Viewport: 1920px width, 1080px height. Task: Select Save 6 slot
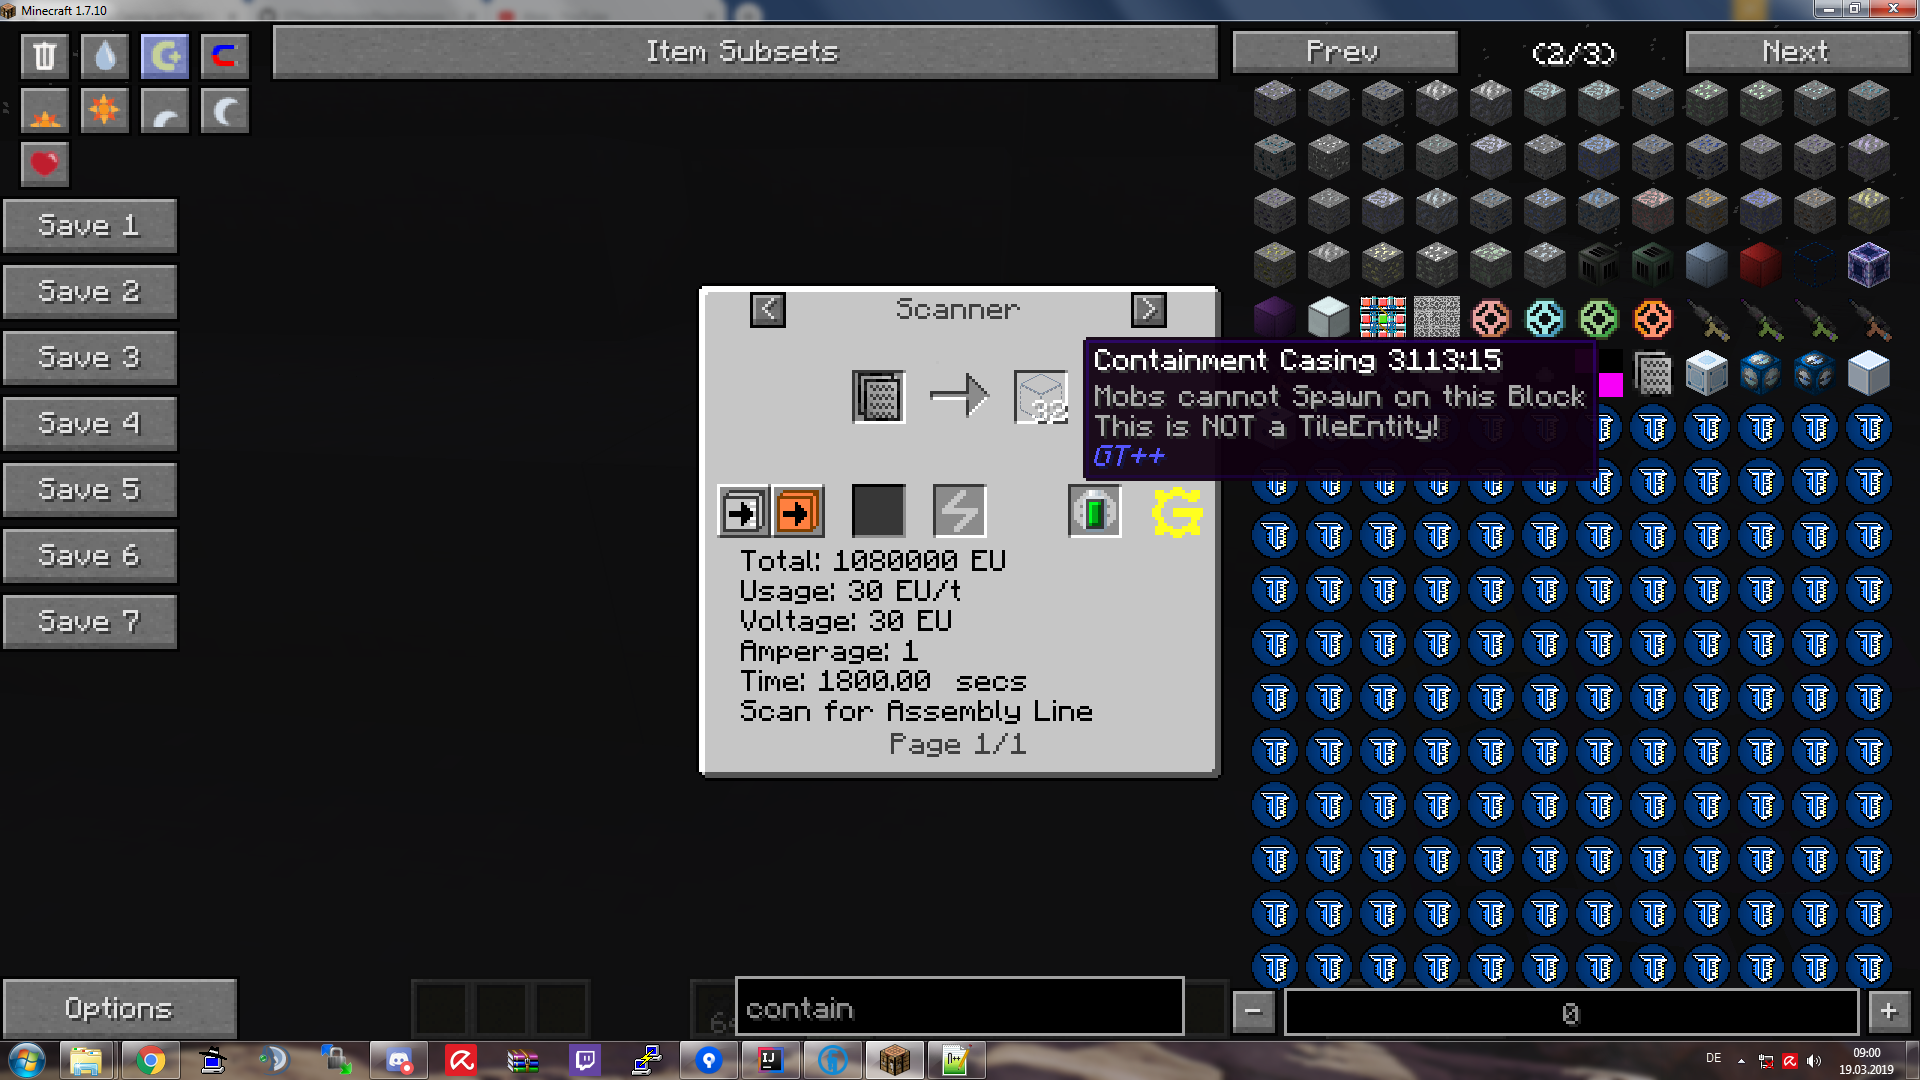click(89, 556)
